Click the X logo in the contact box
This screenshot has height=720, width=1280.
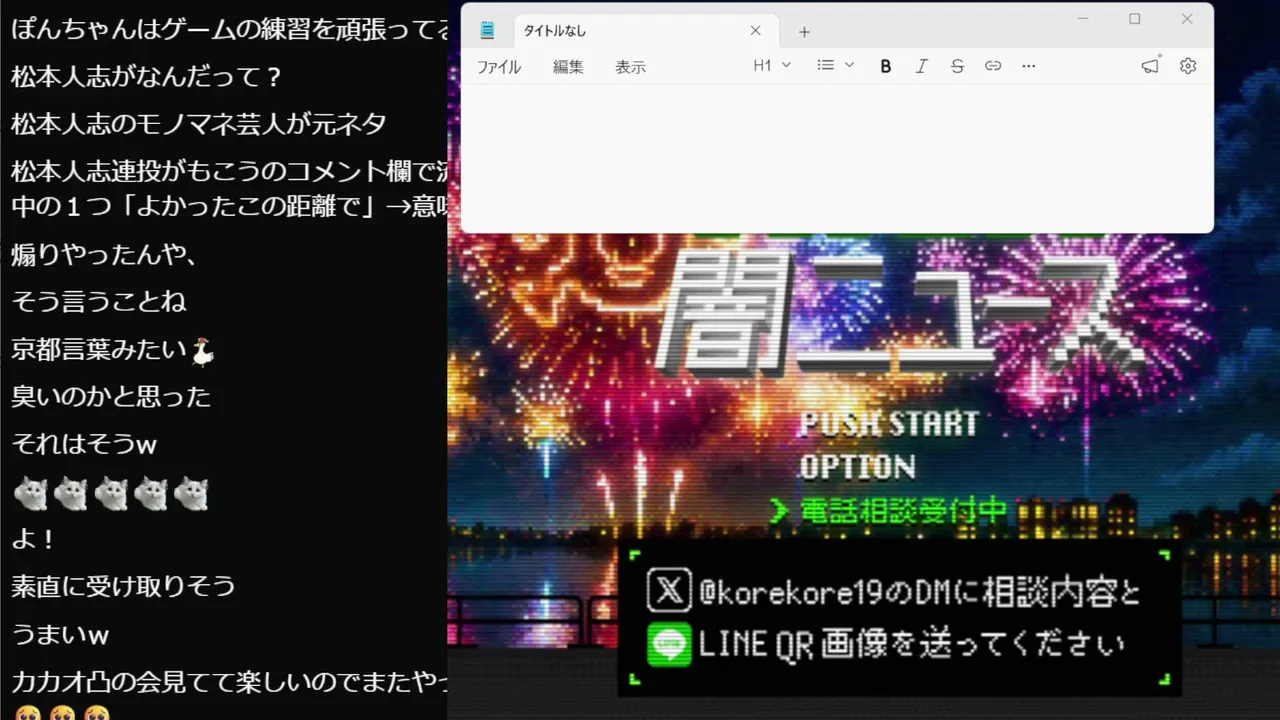point(669,590)
